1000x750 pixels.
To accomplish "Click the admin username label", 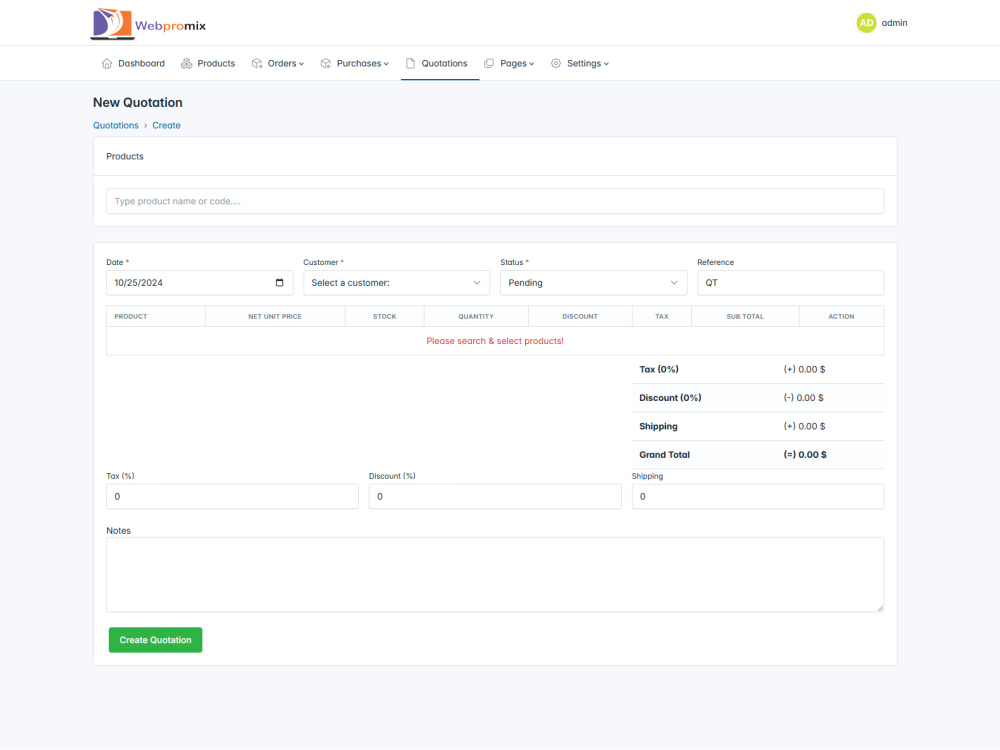I will pyautogui.click(x=894, y=23).
